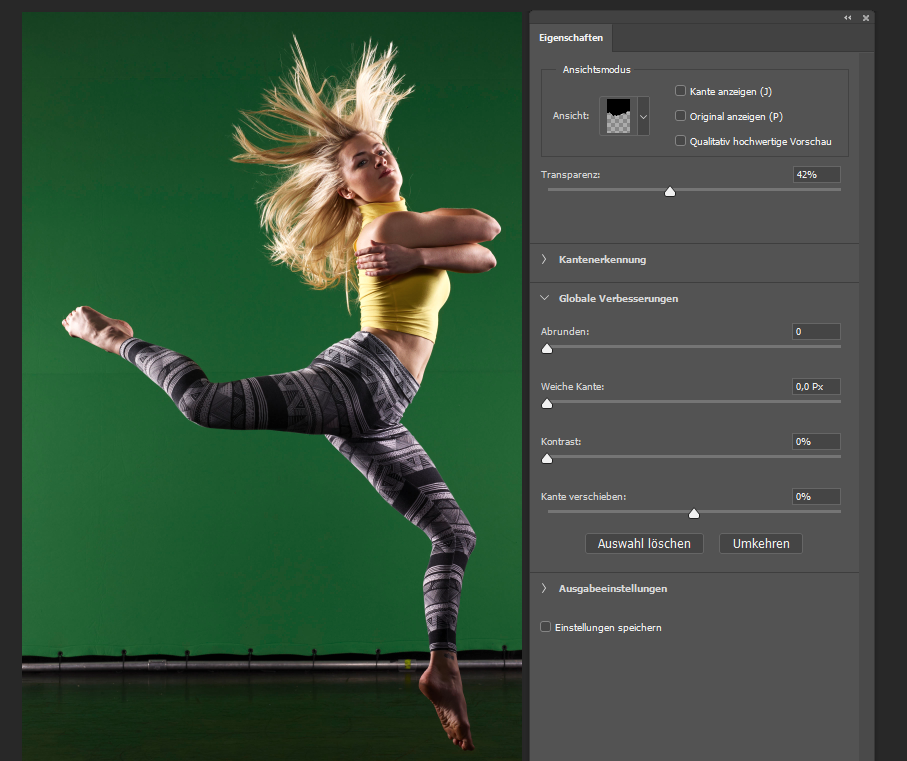
Task: Click the Ansicht preview thumbnail
Action: (616, 116)
